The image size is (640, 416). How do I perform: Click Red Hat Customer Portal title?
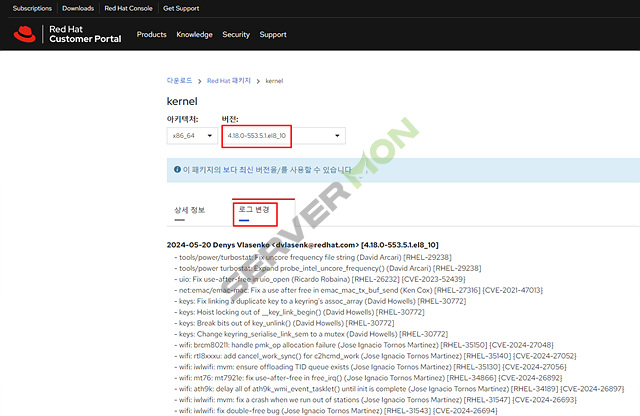85,34
